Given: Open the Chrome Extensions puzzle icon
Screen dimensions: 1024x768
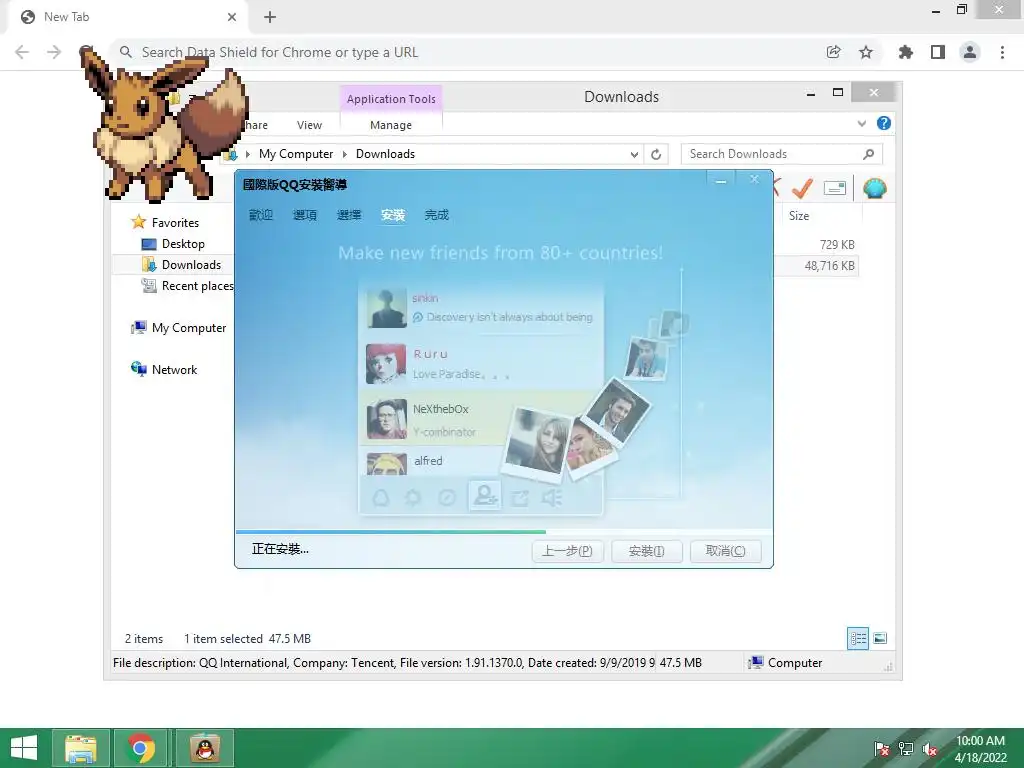Looking at the screenshot, I should click(x=905, y=52).
